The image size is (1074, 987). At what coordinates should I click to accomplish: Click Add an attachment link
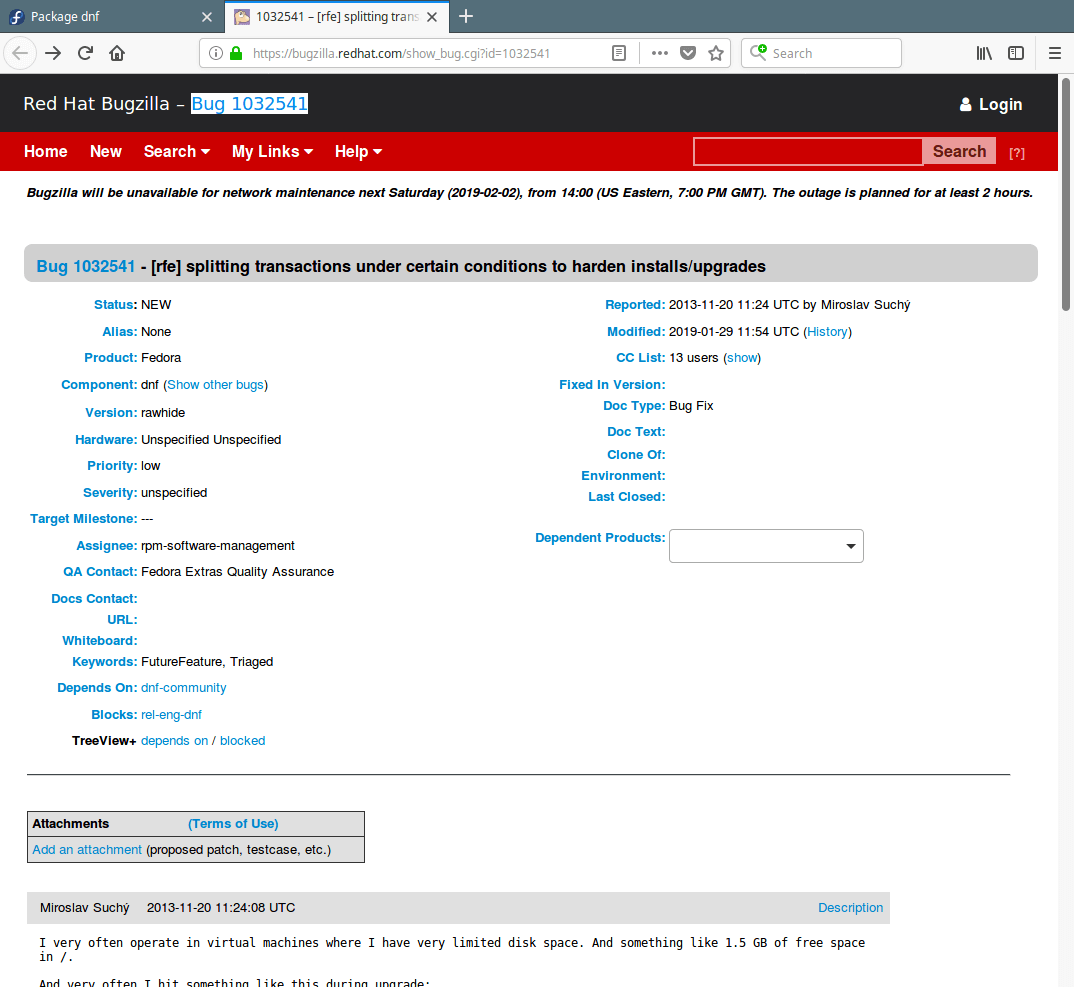click(87, 849)
